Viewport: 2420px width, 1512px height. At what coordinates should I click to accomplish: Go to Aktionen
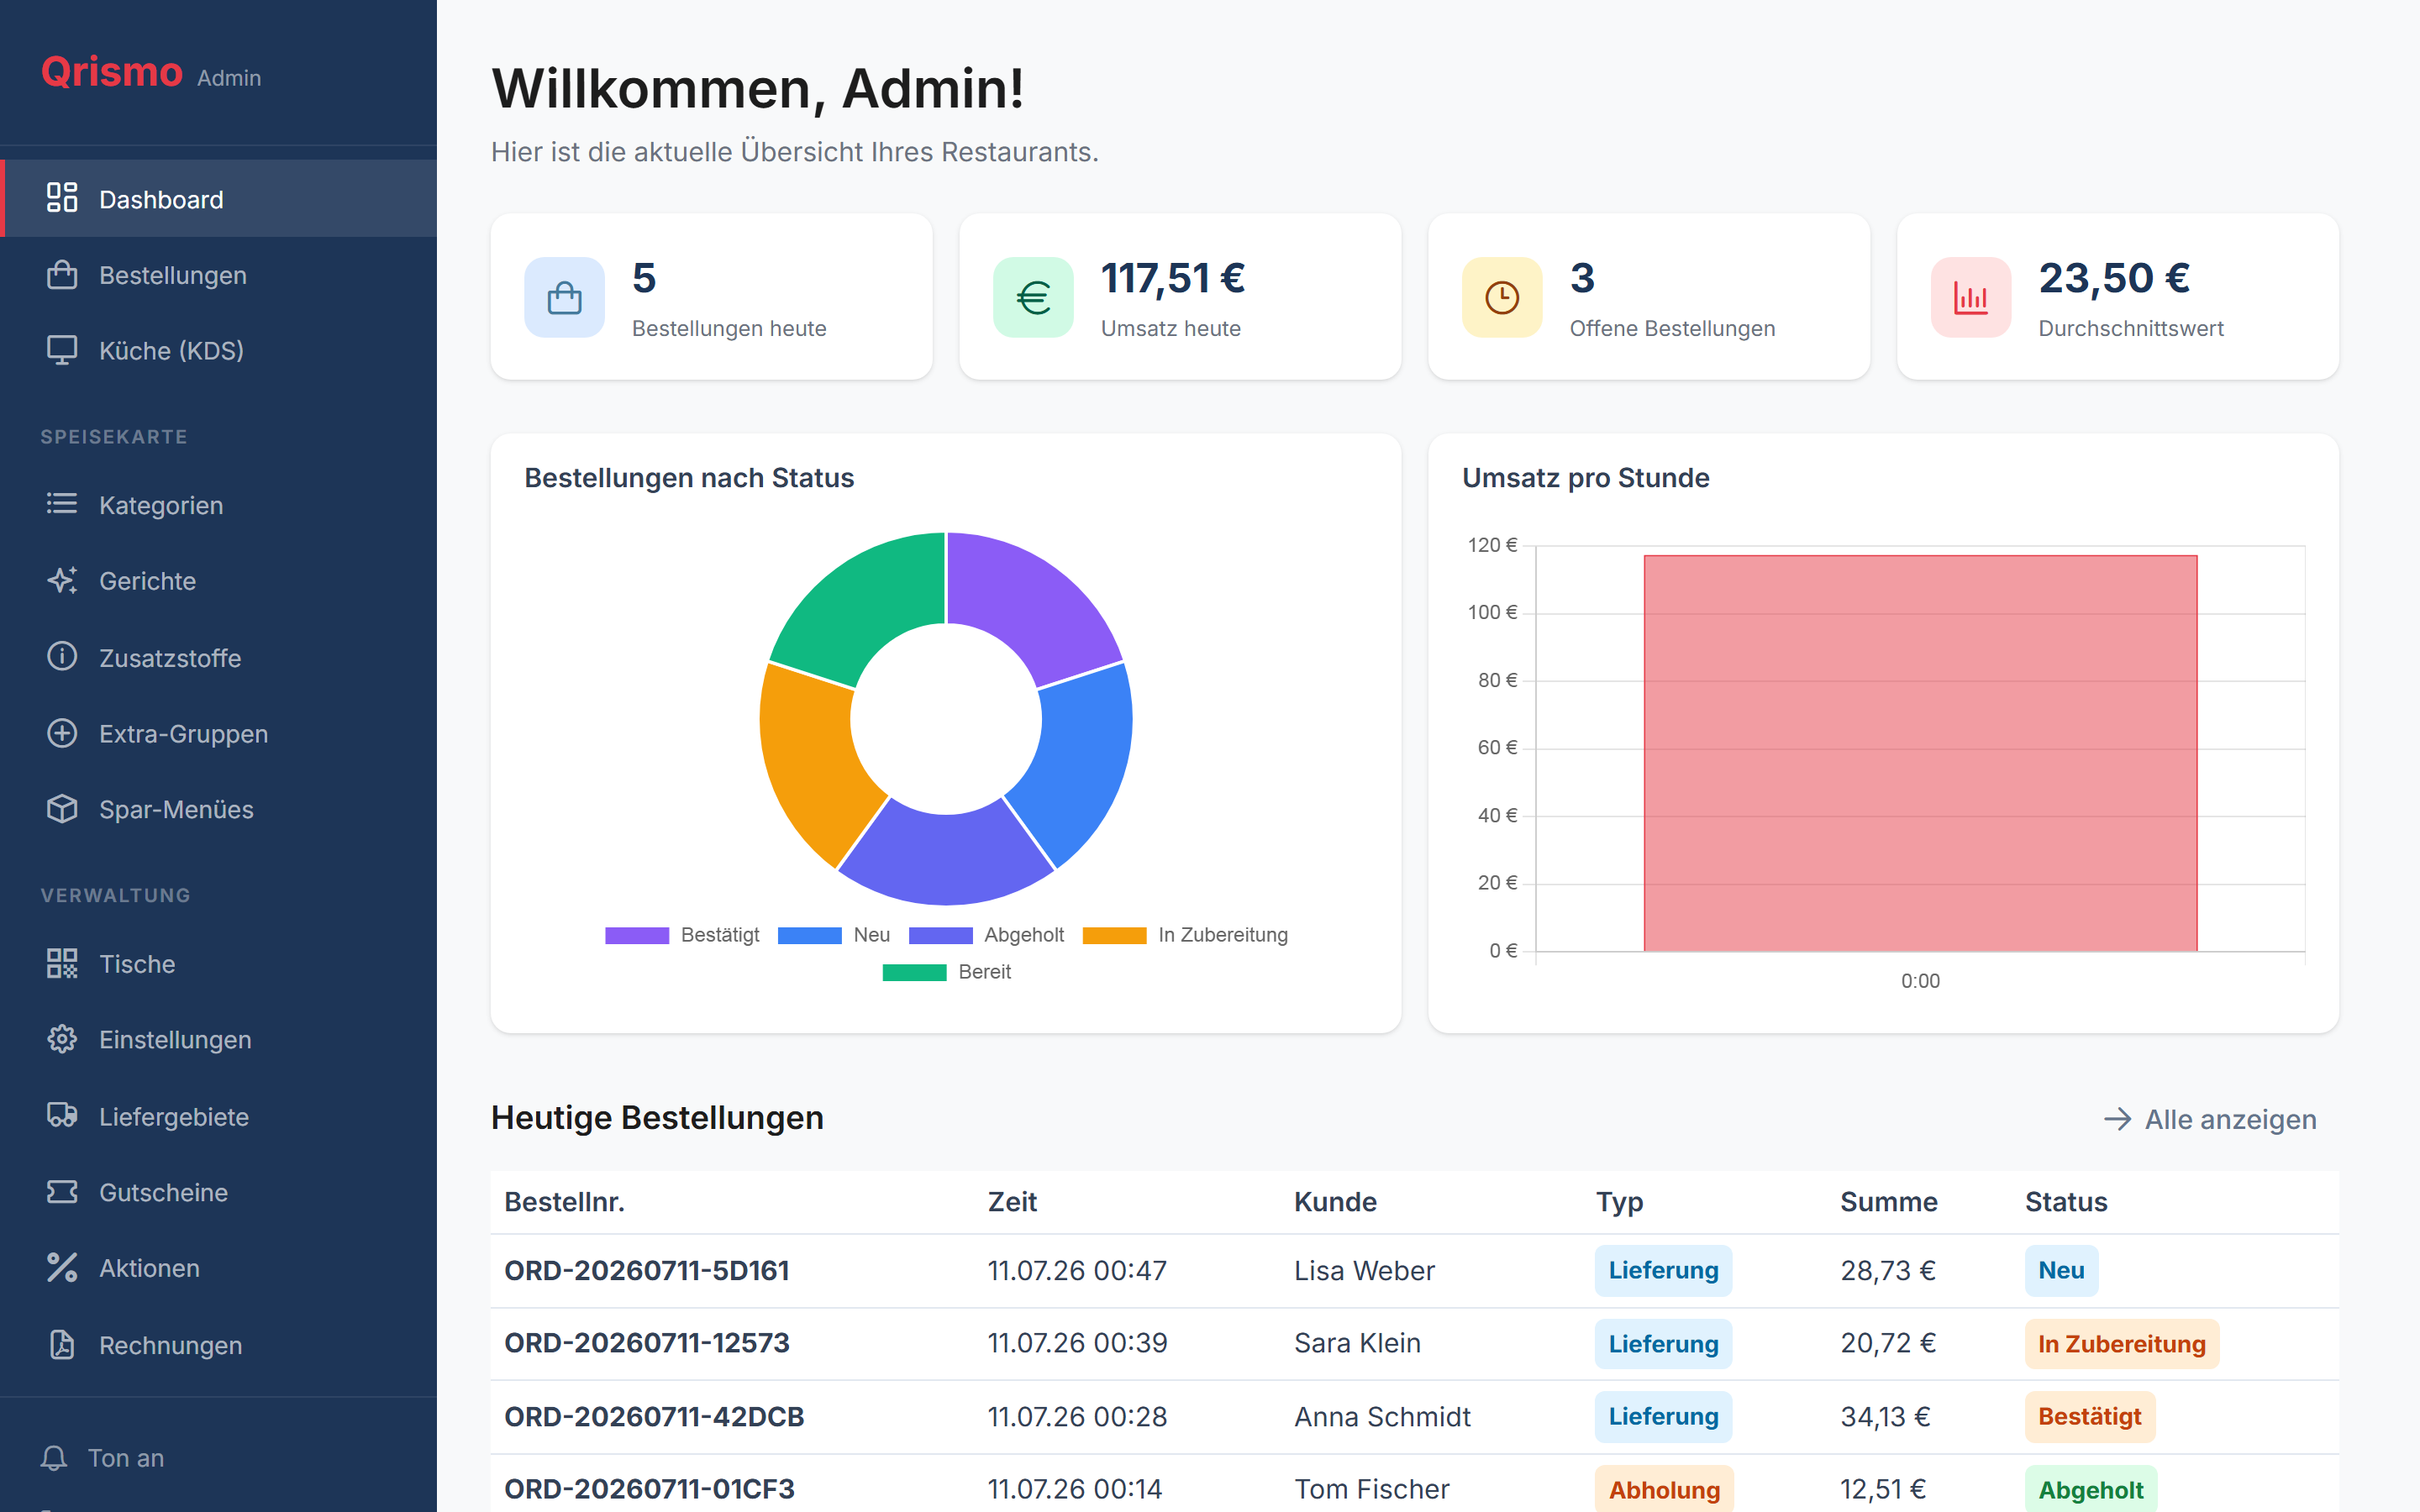(x=218, y=1269)
